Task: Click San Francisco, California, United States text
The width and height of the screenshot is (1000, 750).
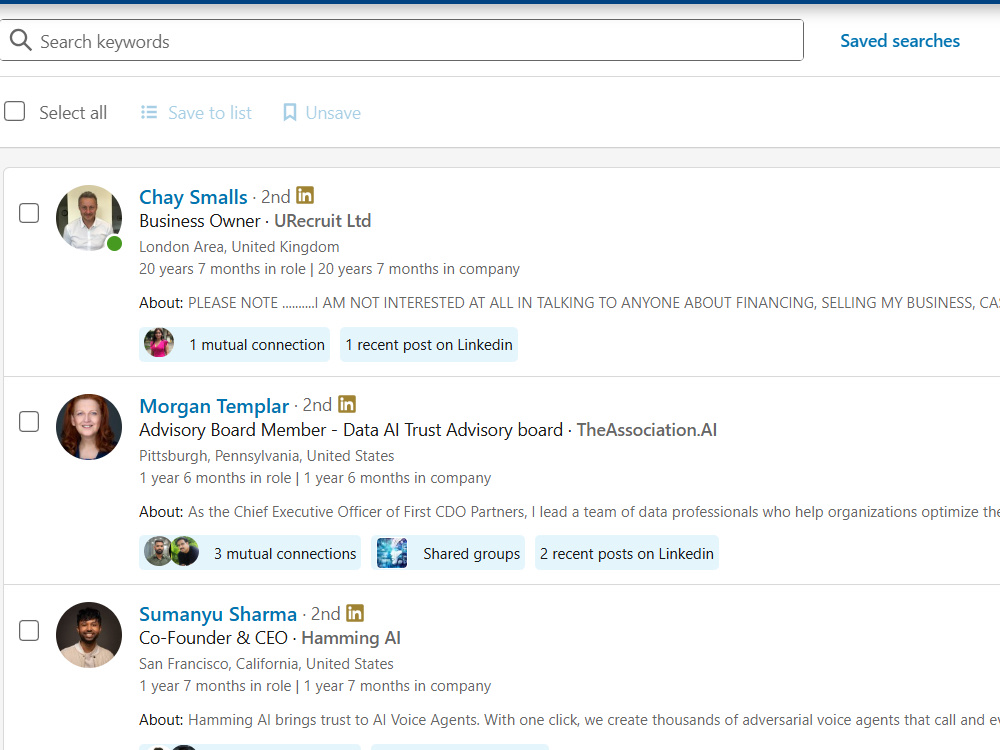Action: pyautogui.click(x=267, y=664)
